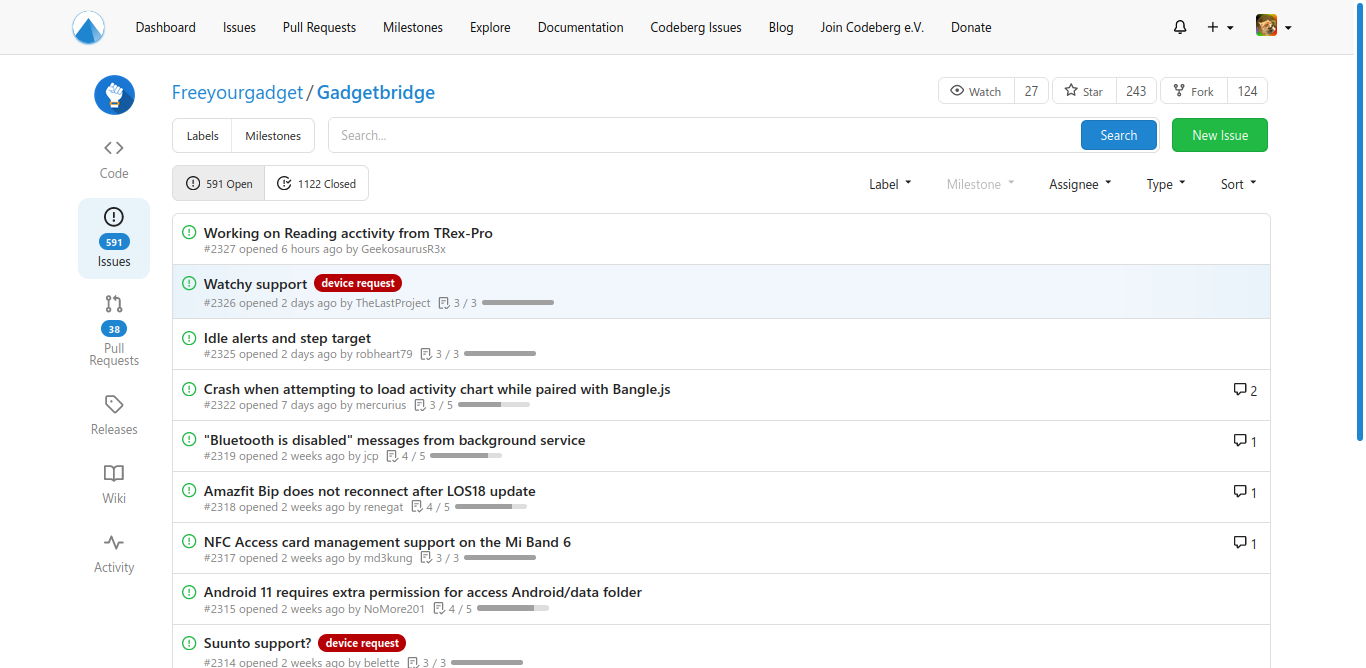Open Explore in top navigation
The width and height of the screenshot is (1366, 668).
pos(490,27)
